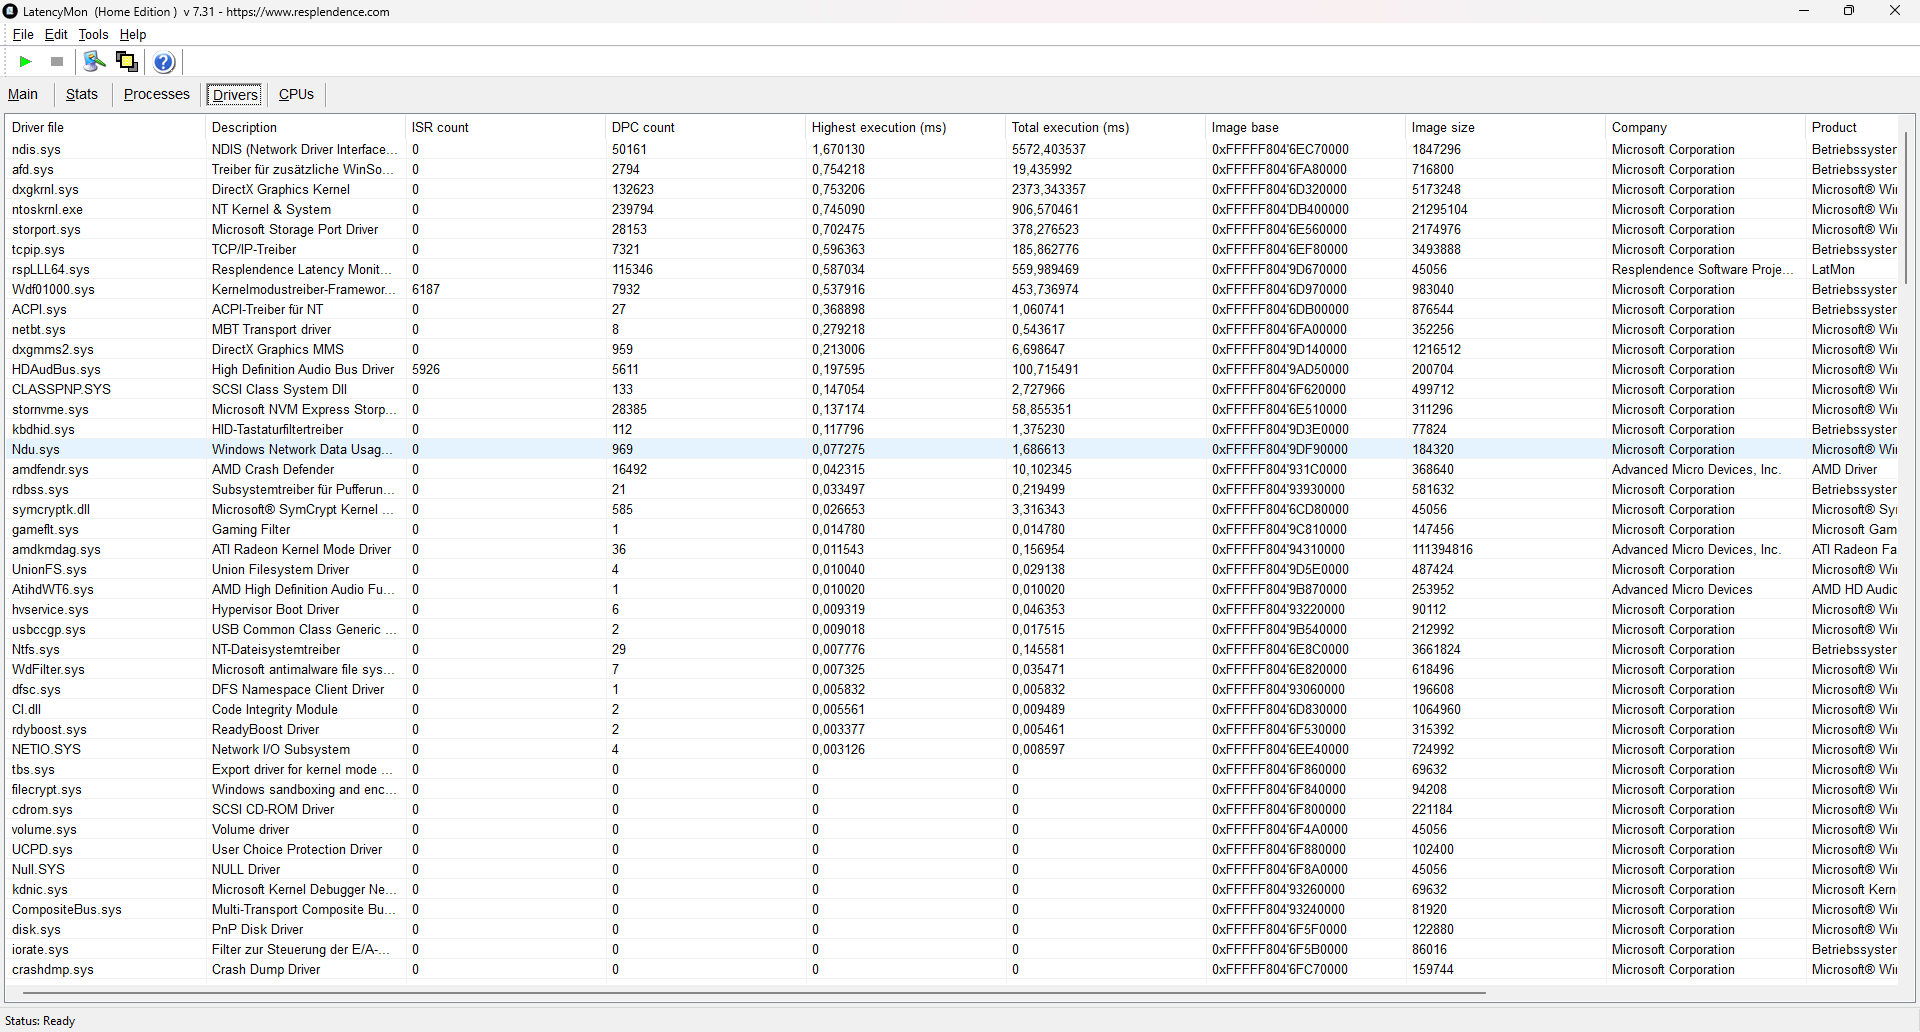The height and width of the screenshot is (1032, 1920).
Task: Click the horizontal scrollbar below the driver list
Action: pos(754,993)
